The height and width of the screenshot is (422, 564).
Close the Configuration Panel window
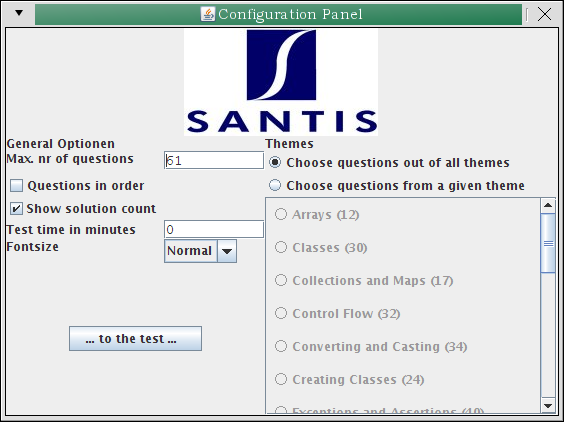tap(545, 14)
